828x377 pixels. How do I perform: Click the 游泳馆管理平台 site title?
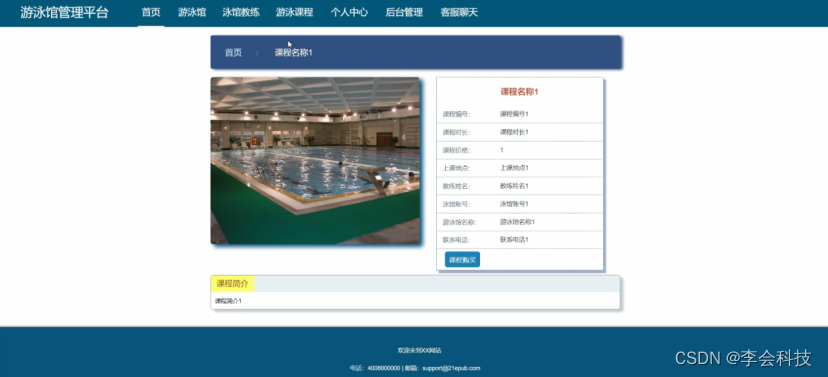tap(64, 13)
